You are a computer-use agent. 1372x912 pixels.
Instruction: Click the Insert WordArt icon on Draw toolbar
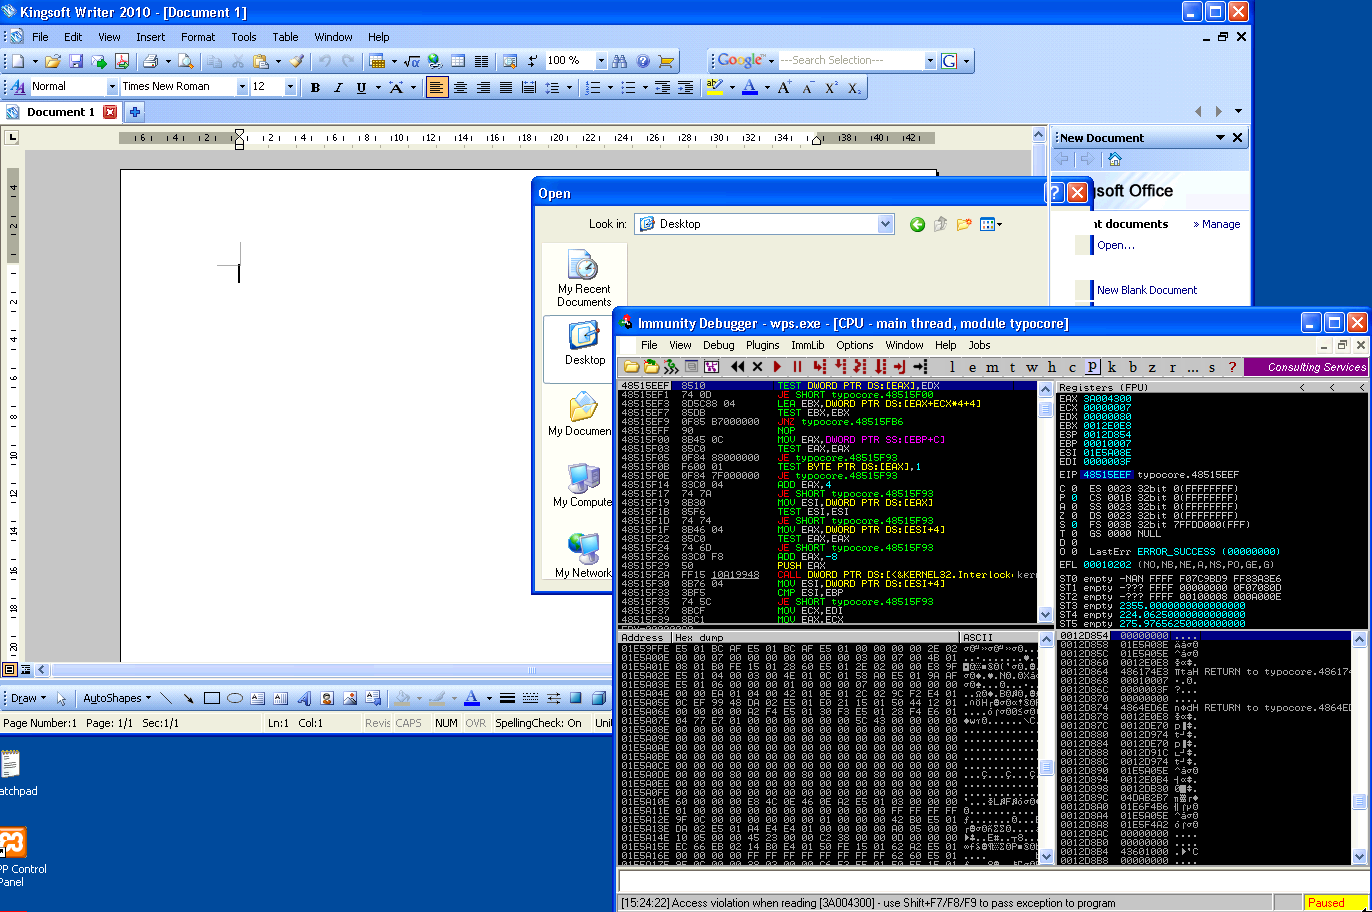click(x=304, y=698)
